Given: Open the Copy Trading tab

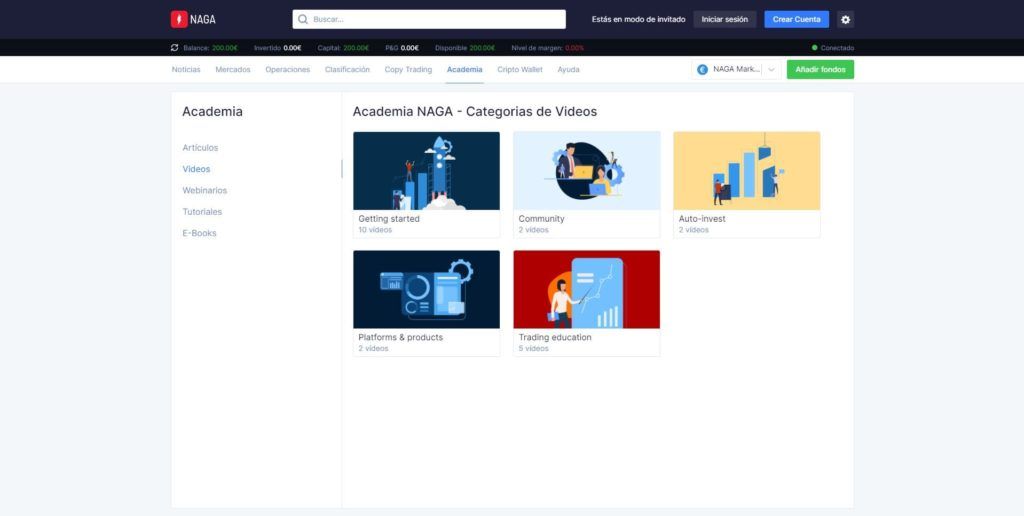Looking at the screenshot, I should click(x=408, y=69).
